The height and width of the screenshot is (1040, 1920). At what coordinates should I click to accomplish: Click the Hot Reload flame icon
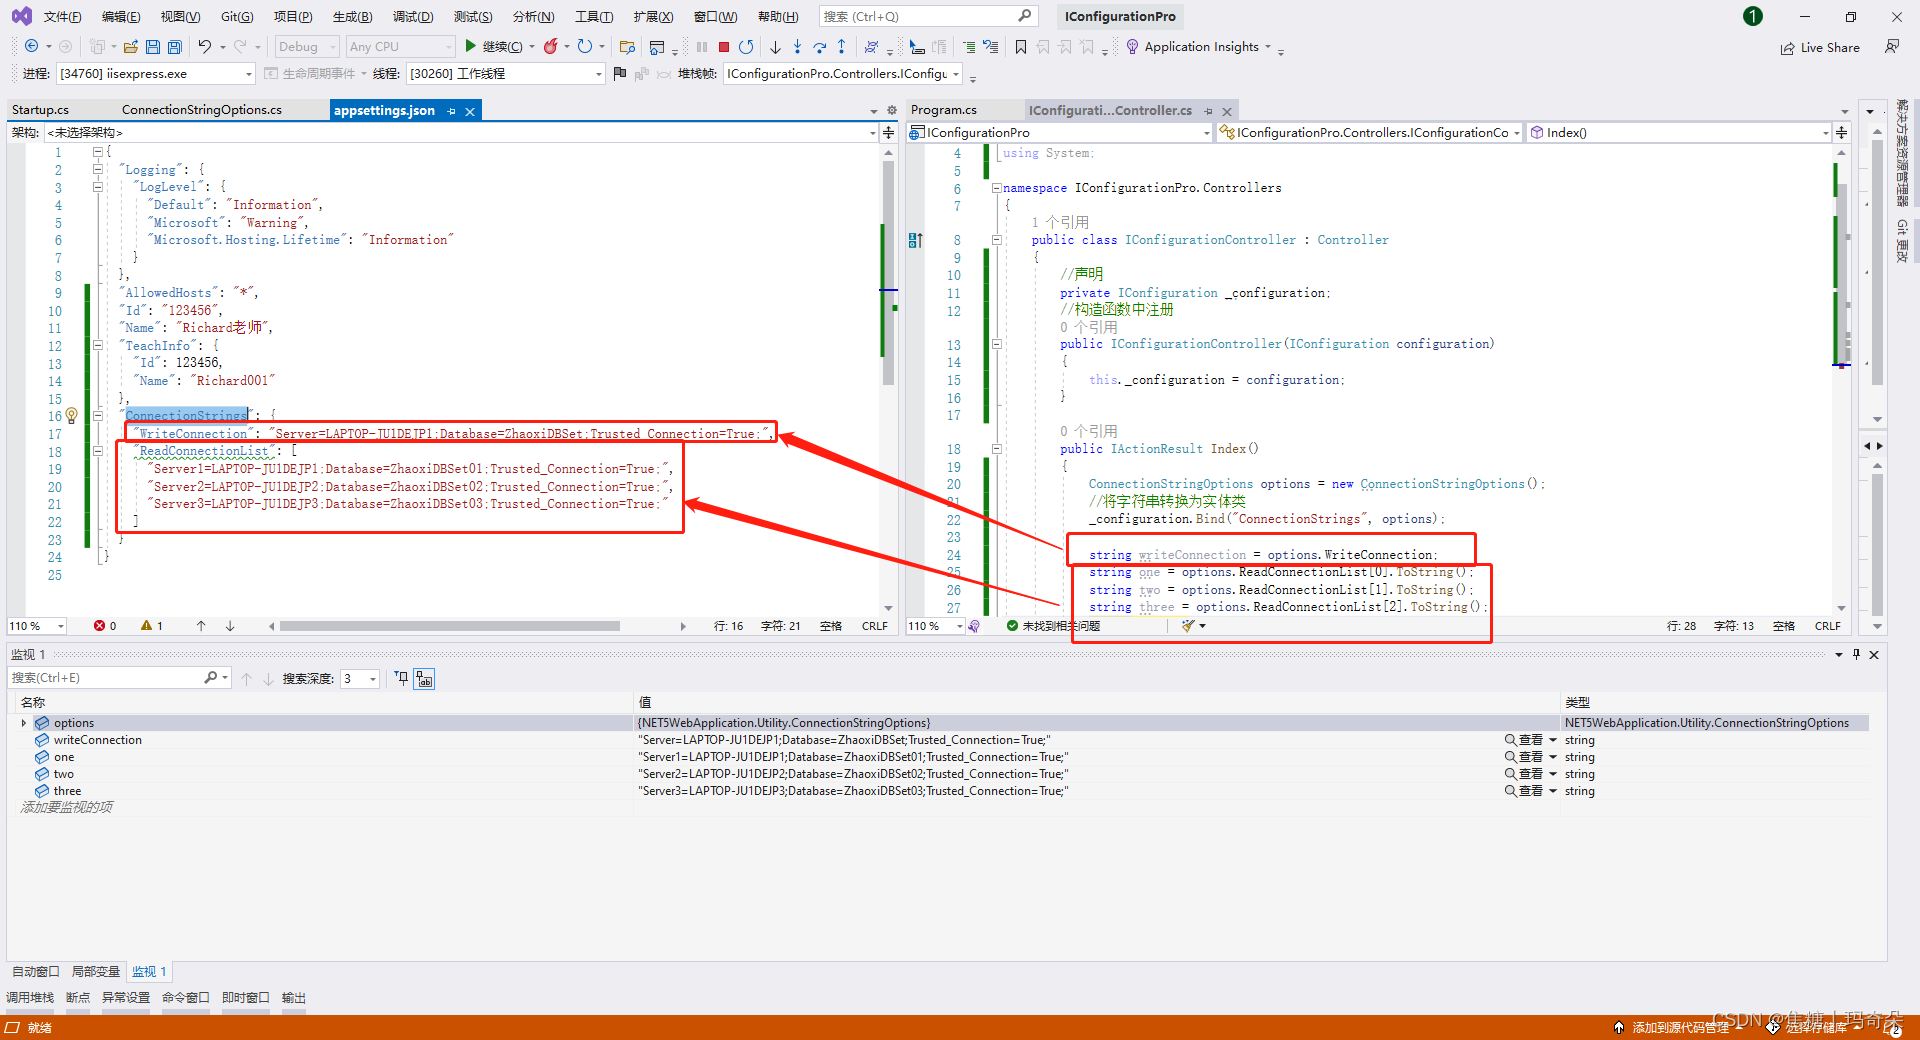(x=550, y=46)
